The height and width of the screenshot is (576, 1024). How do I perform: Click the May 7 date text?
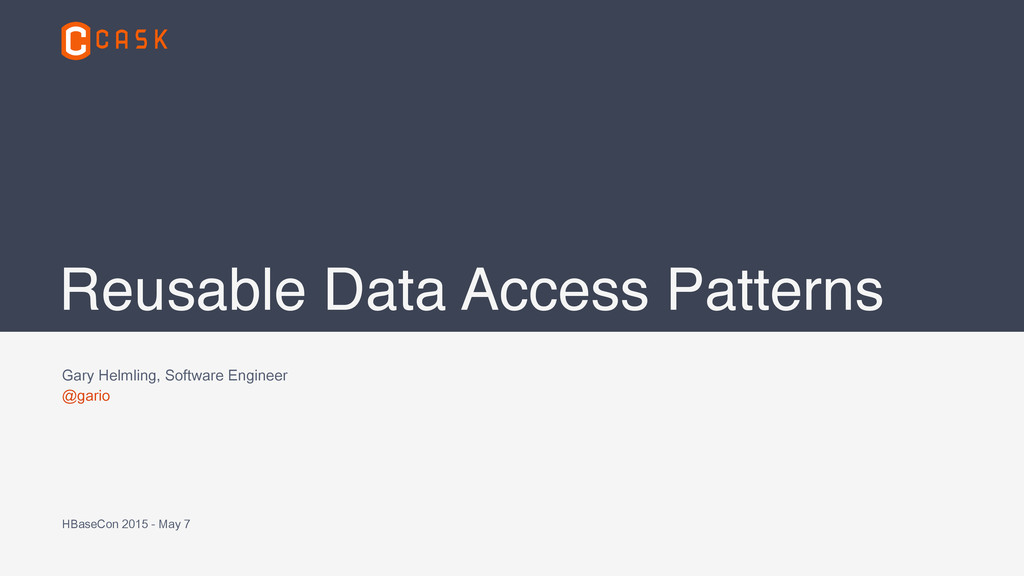point(174,524)
